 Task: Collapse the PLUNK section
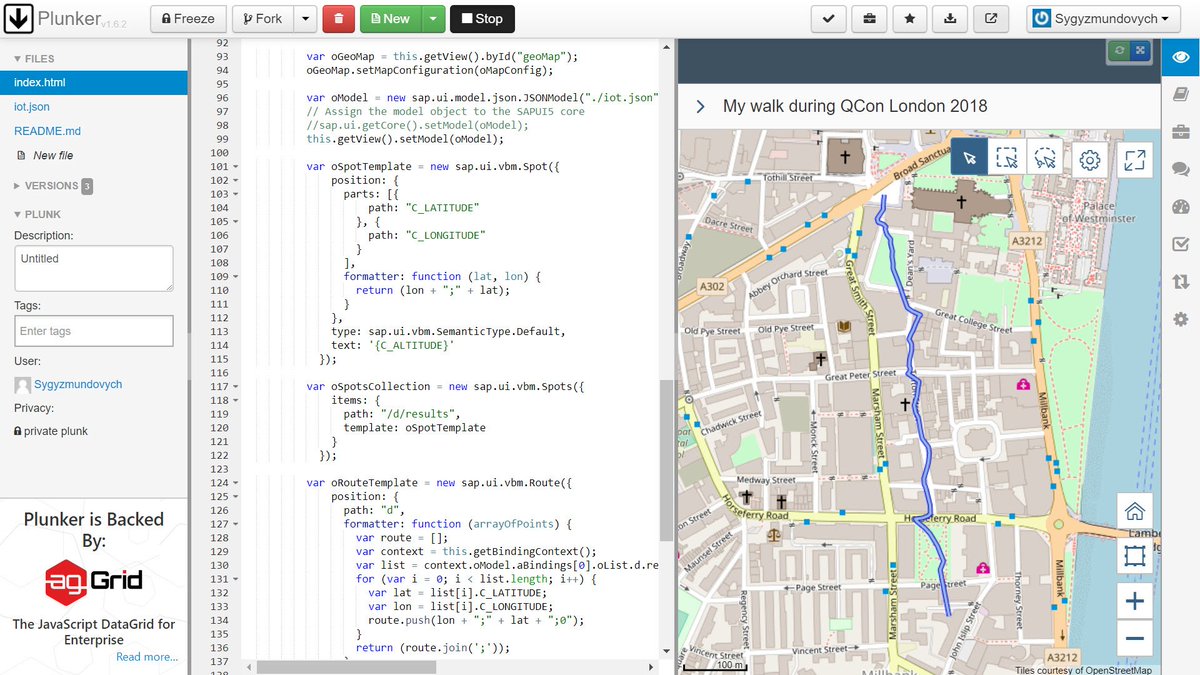[37, 214]
